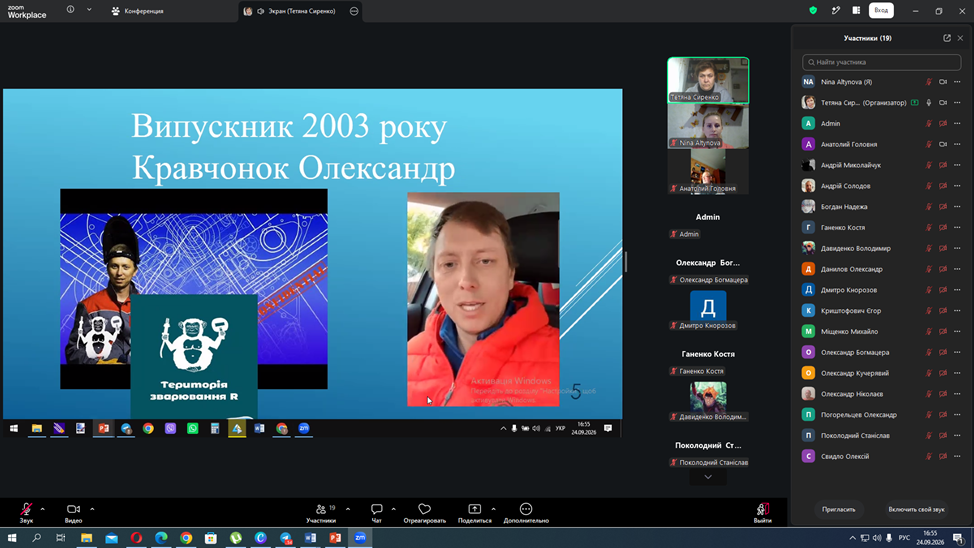The width and height of the screenshot is (974, 548).
Task: Open the Chat panel icon
Action: coord(376,509)
